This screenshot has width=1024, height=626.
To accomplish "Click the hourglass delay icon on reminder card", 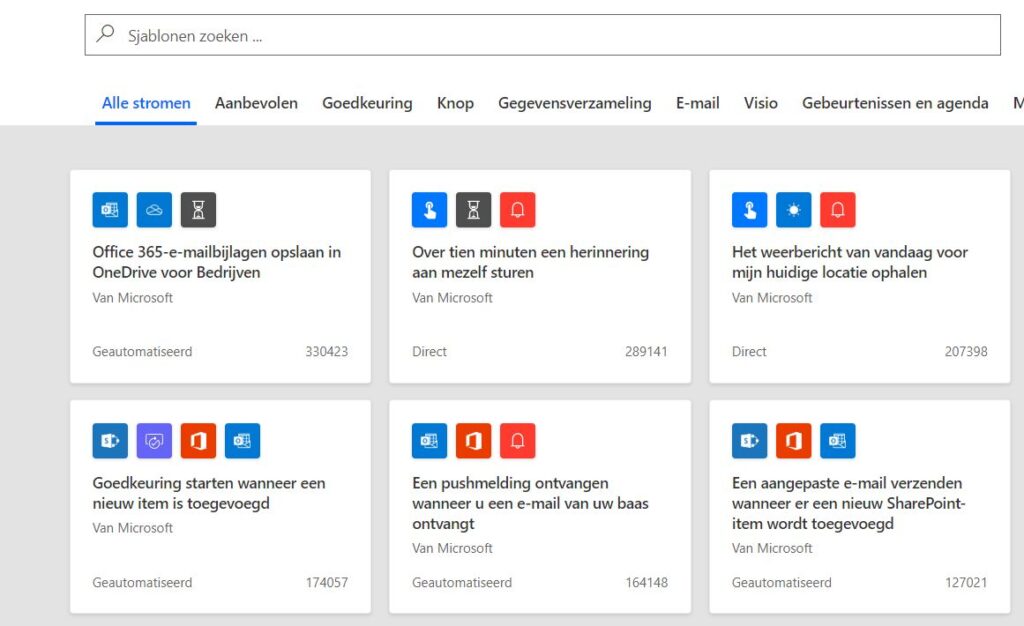I will (x=474, y=210).
